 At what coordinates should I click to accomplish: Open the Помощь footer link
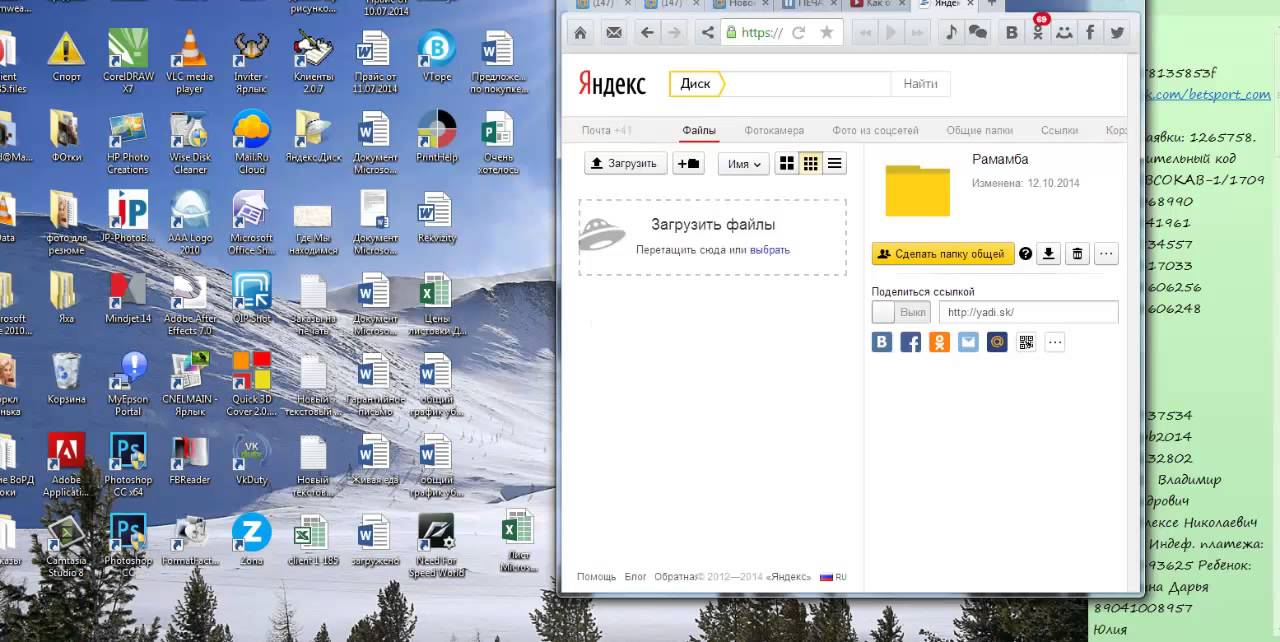[x=597, y=577]
